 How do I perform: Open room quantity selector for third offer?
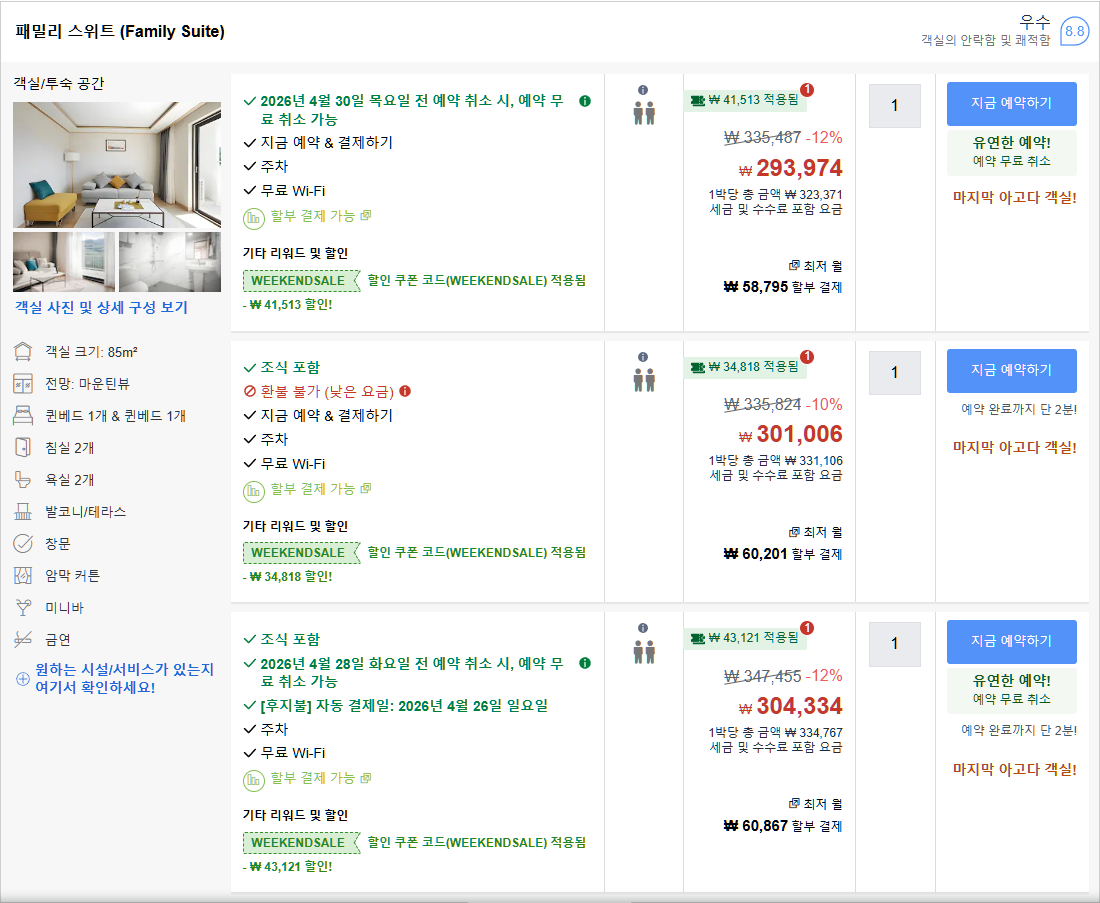tap(894, 644)
